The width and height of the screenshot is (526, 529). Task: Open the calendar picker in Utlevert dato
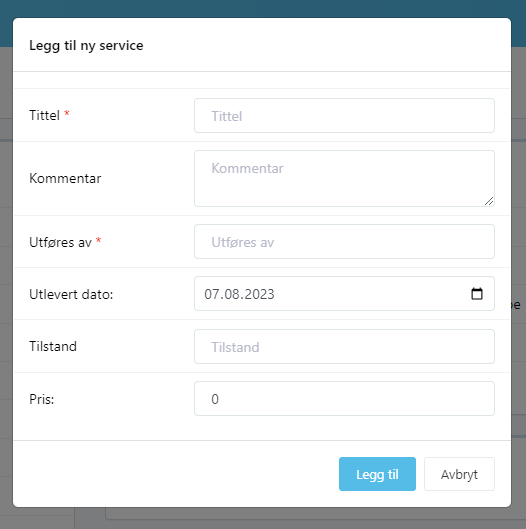coord(477,294)
